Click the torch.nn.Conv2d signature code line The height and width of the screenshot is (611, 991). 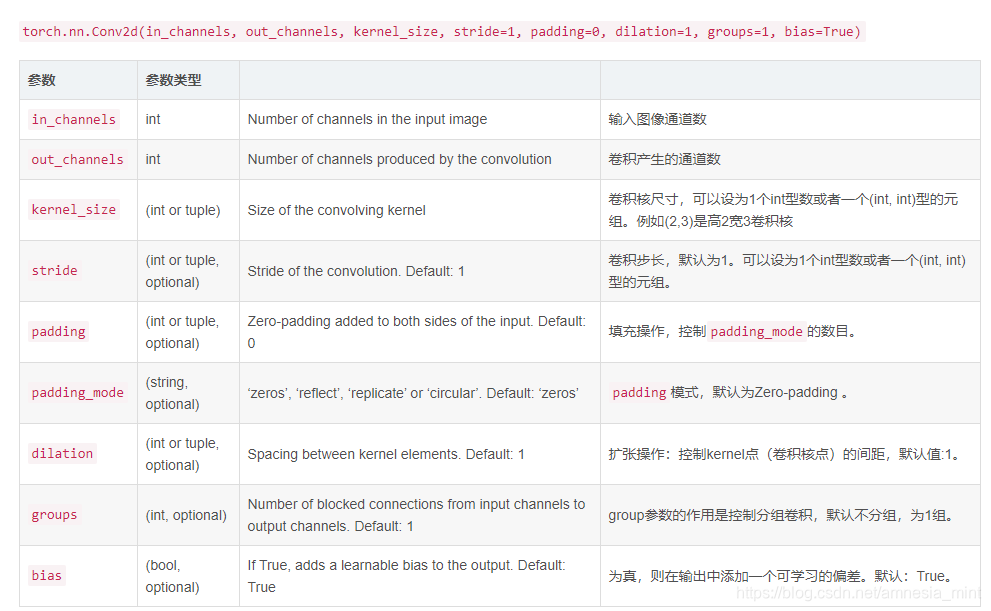click(x=442, y=32)
